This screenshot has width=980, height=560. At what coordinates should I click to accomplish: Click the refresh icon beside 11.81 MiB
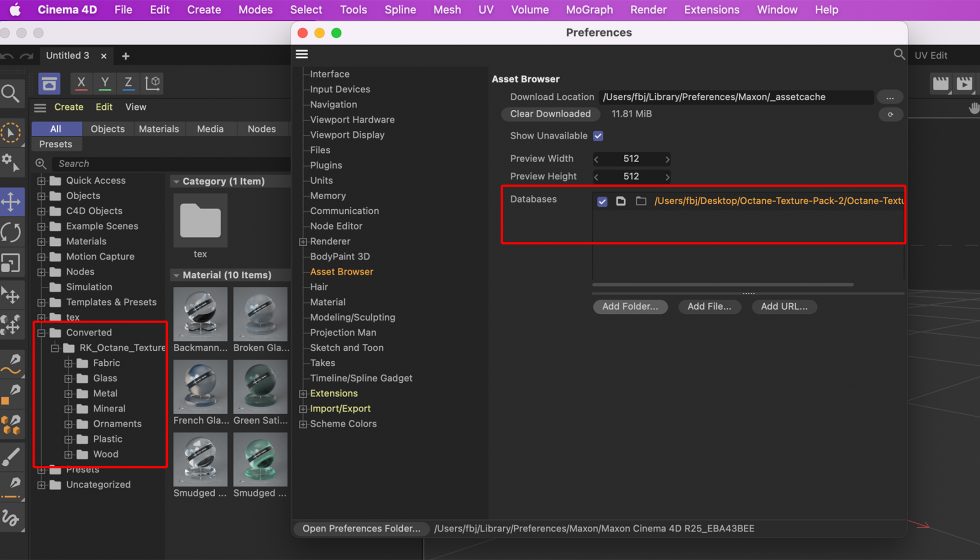coord(890,114)
